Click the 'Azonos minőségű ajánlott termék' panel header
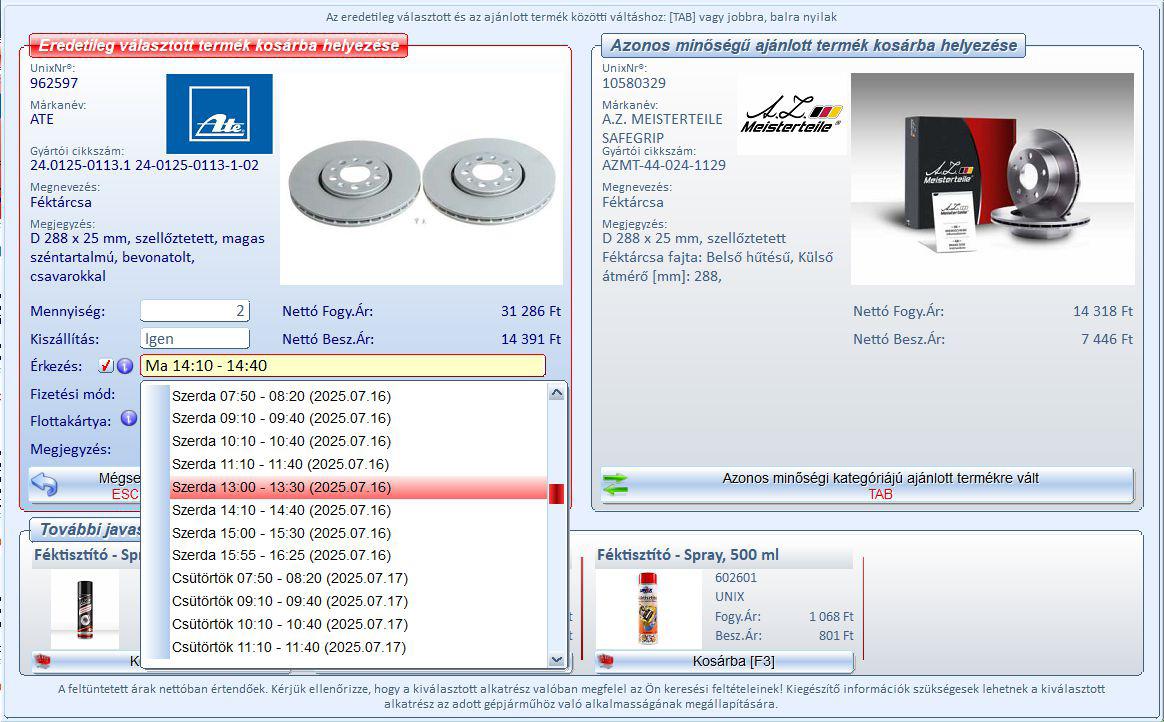The image size is (1164, 722). [x=814, y=45]
